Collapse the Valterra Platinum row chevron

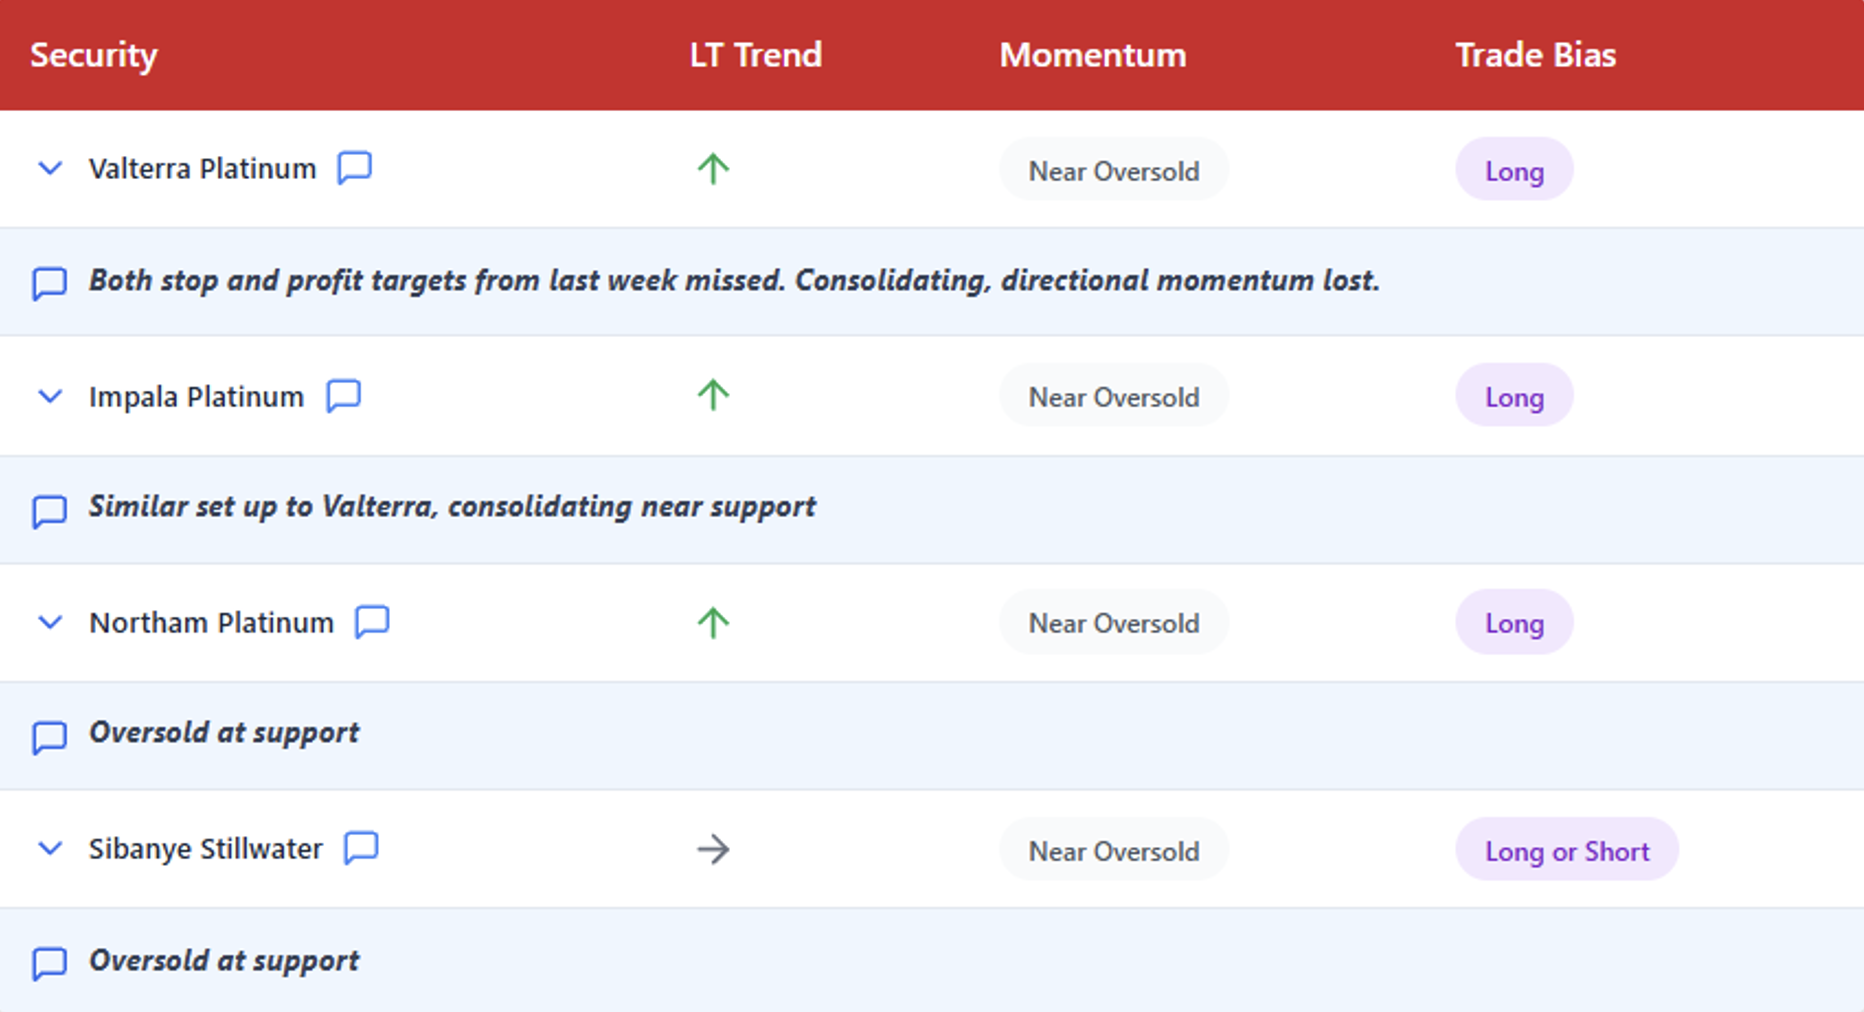point(50,168)
